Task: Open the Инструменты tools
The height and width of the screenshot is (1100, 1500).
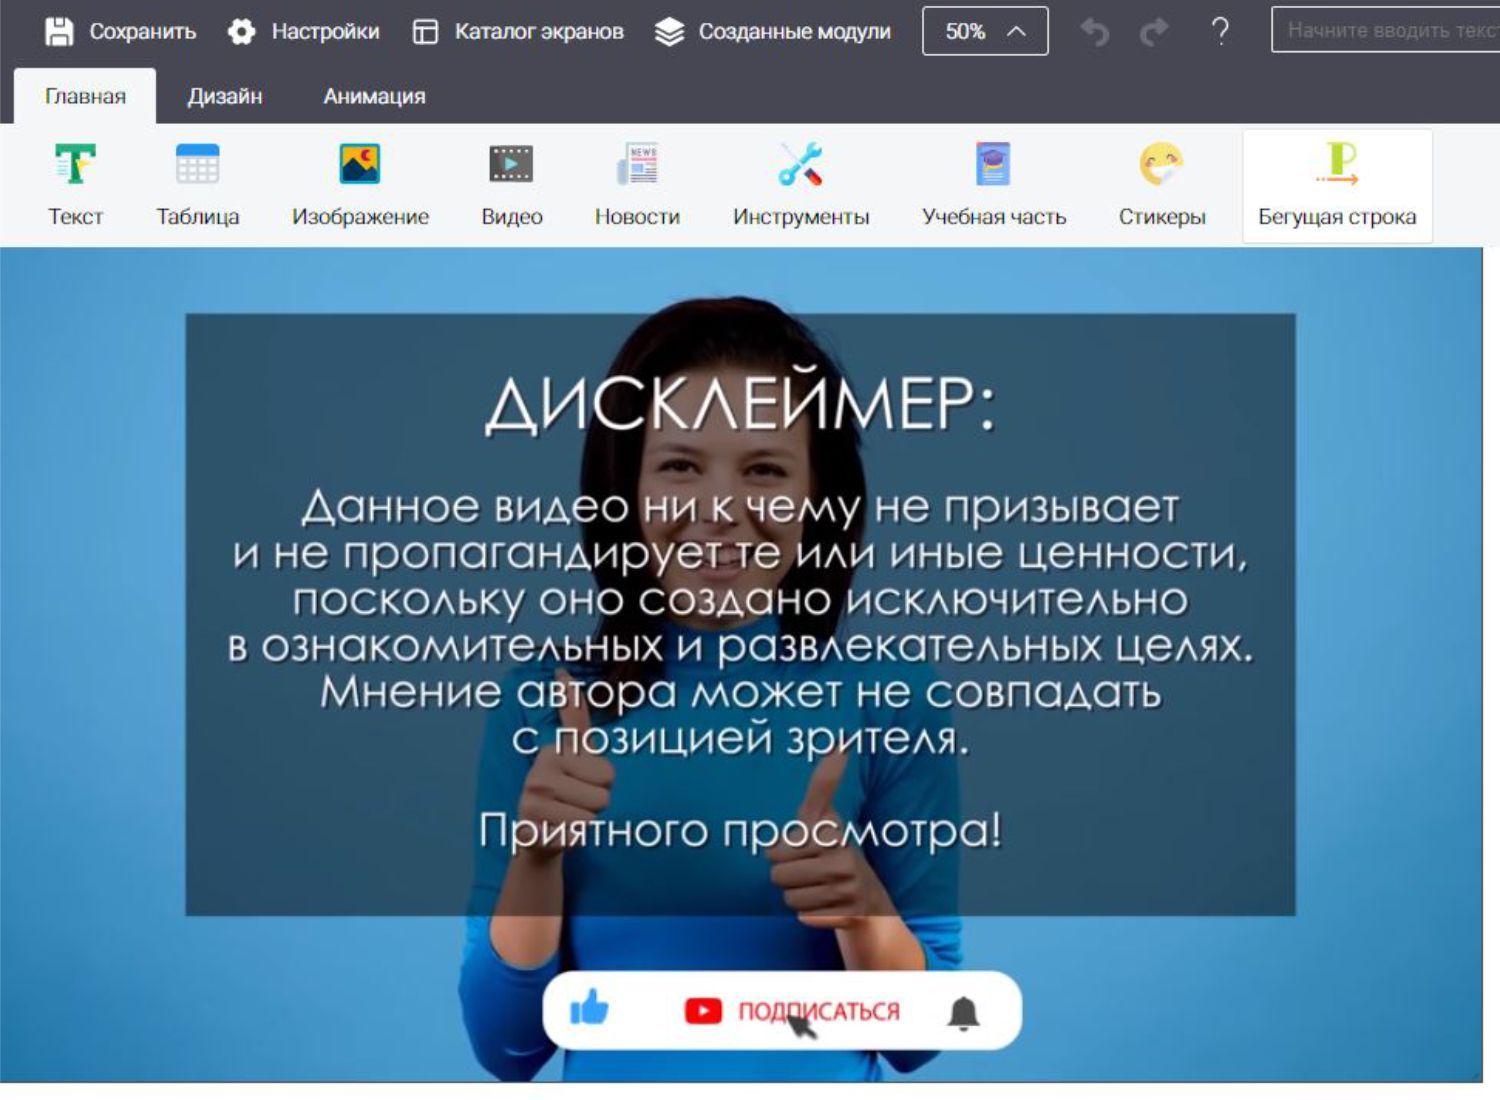Action: [x=801, y=185]
